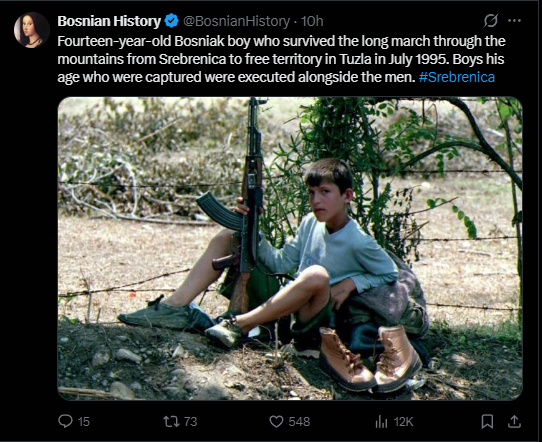The height and width of the screenshot is (442, 542).
Task: Click the @BosnianHistory handle
Action: click(236, 21)
